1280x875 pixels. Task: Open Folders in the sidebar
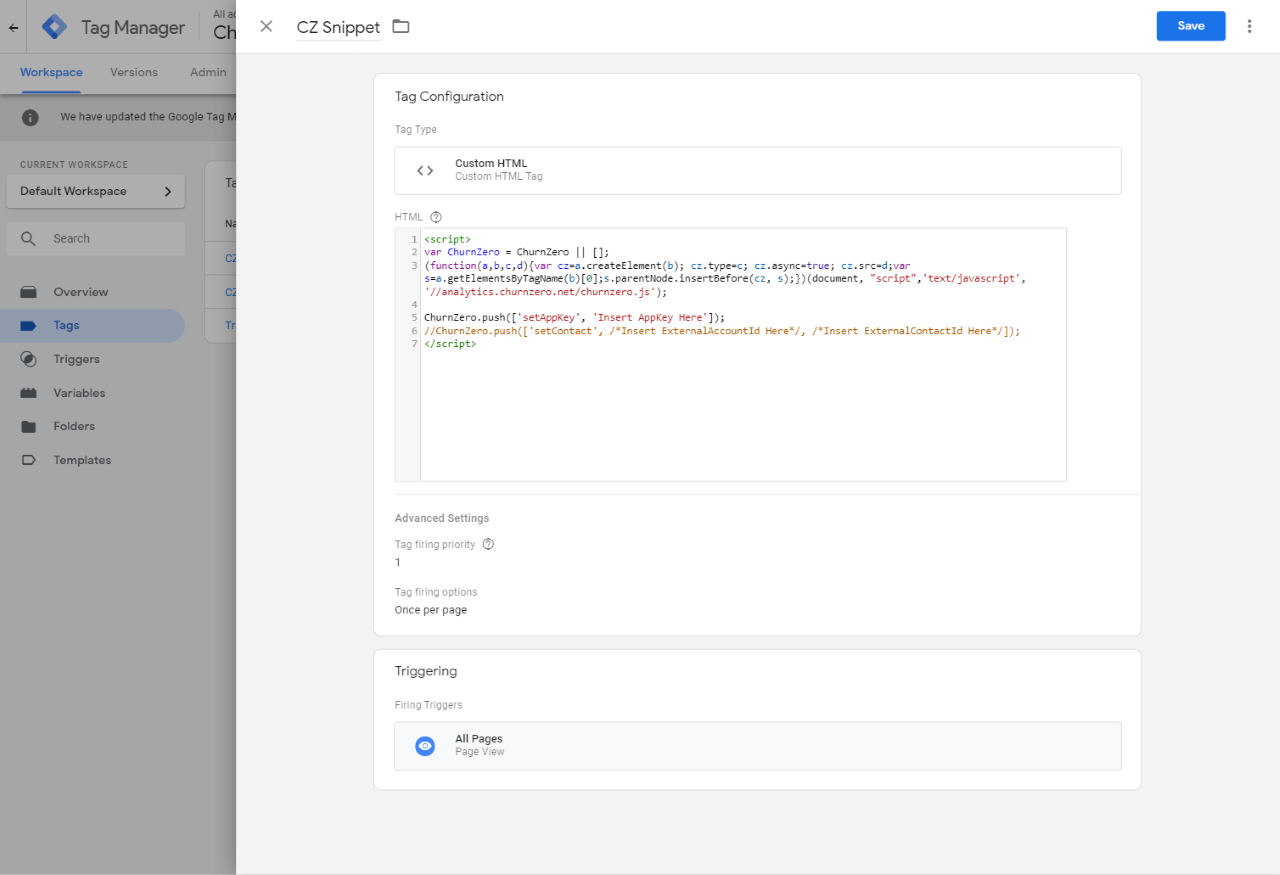(x=92, y=426)
